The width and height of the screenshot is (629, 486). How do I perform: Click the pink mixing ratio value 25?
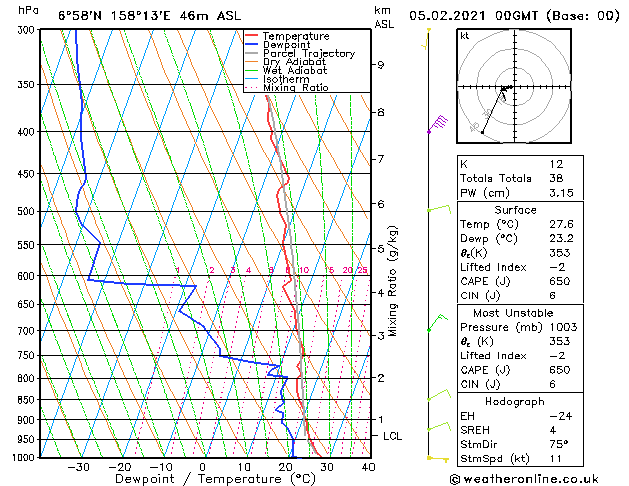[x=362, y=270]
